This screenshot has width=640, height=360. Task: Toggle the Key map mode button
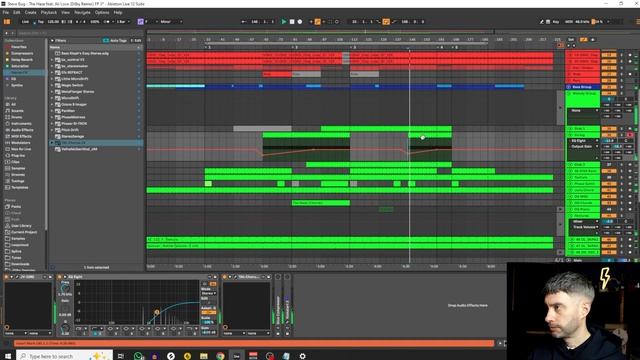click(556, 22)
